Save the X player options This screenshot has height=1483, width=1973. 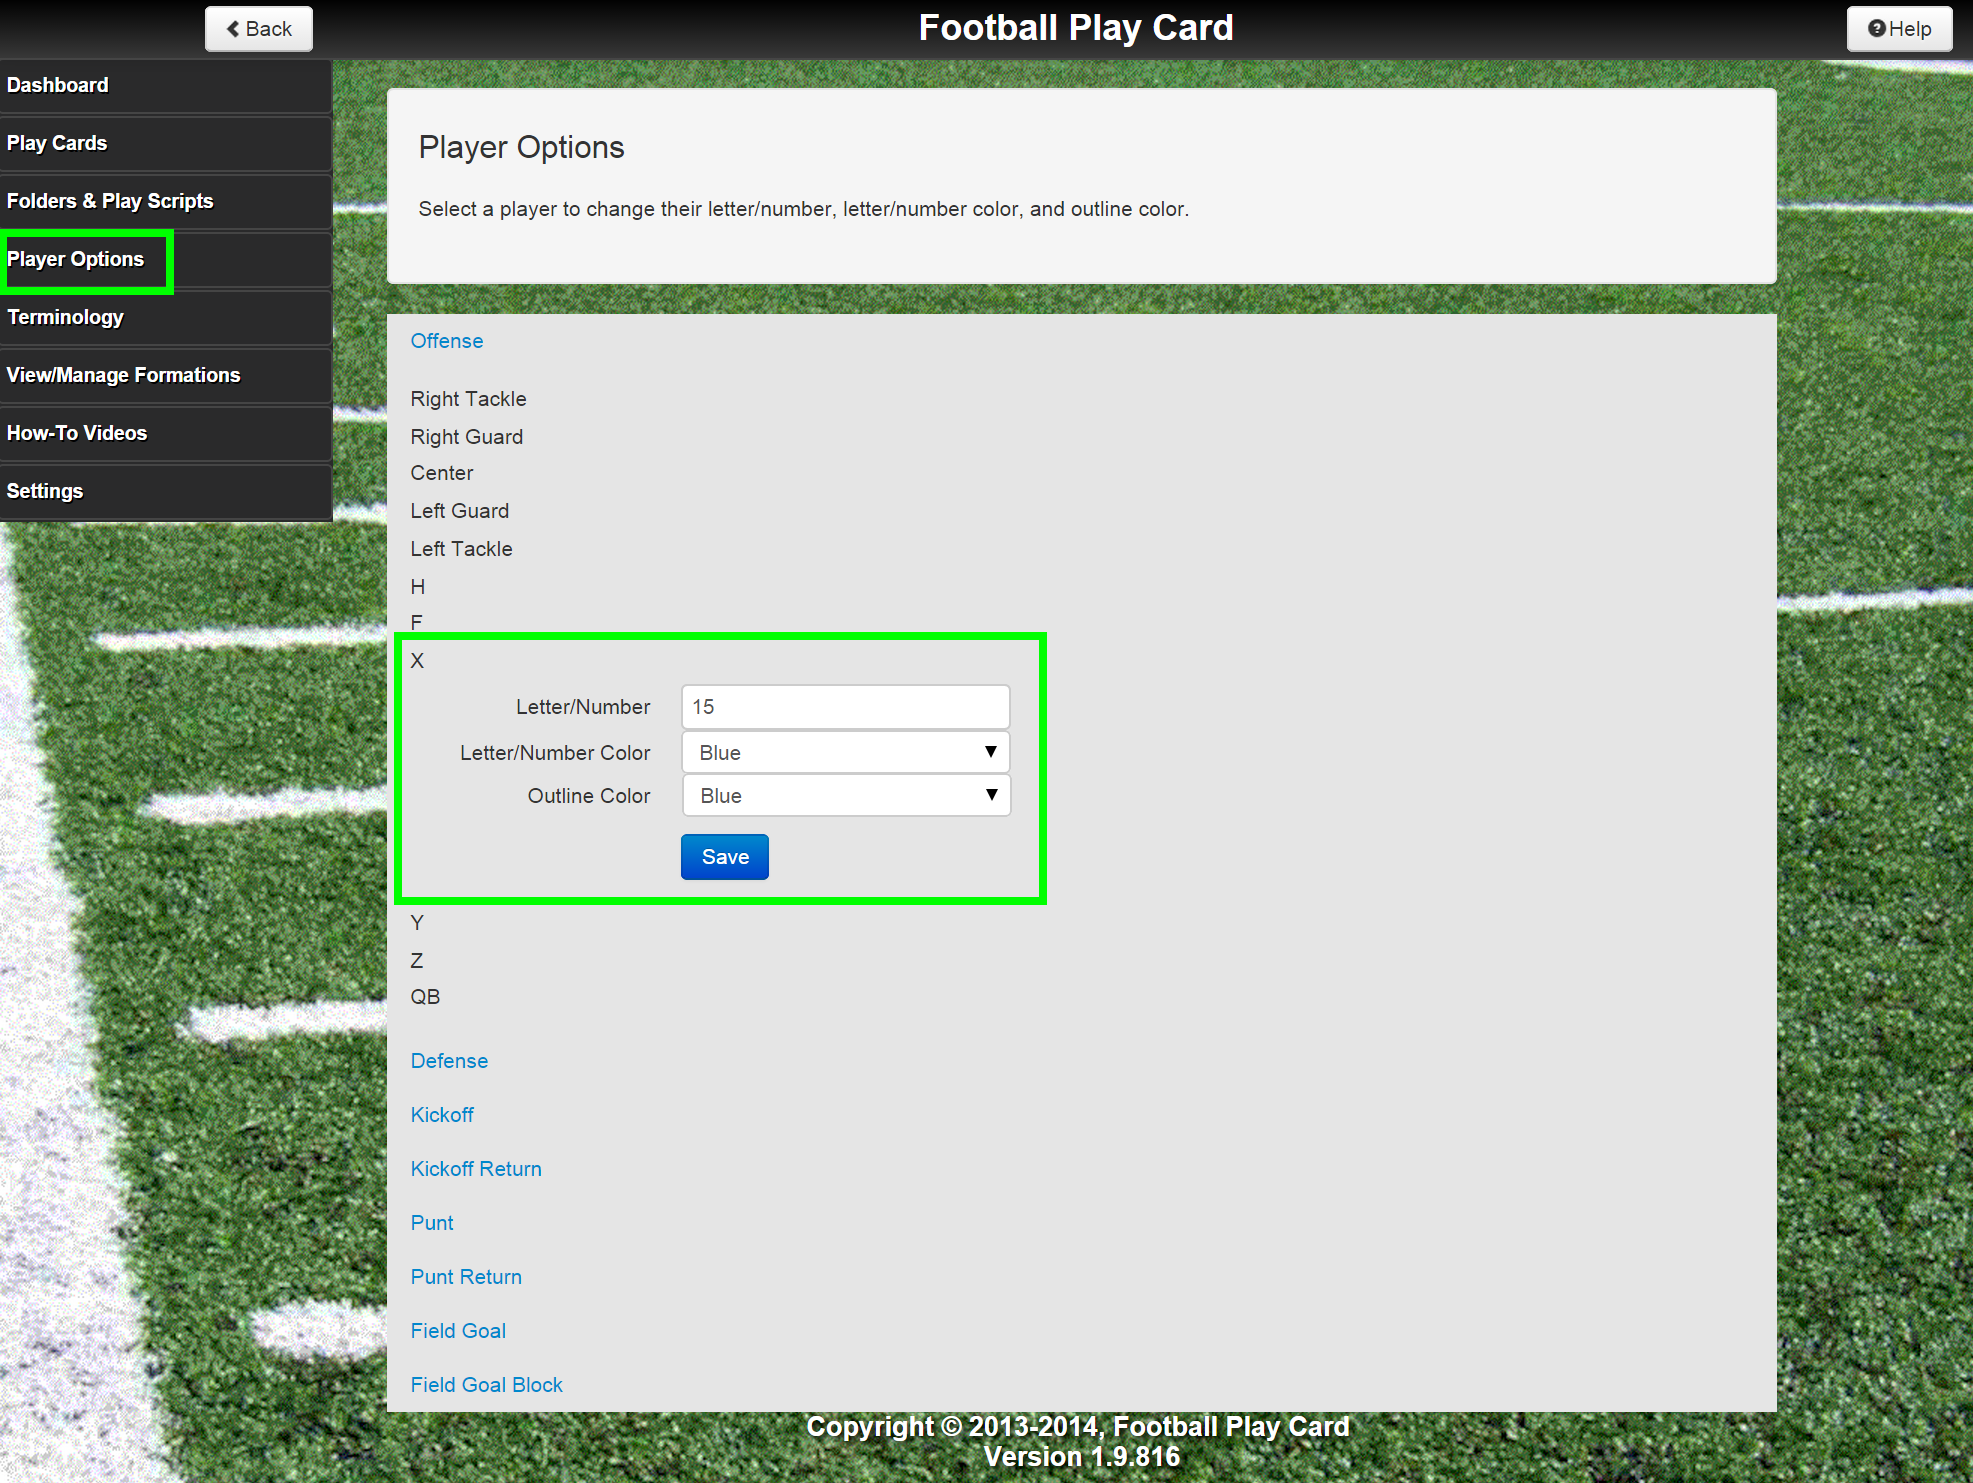725,857
